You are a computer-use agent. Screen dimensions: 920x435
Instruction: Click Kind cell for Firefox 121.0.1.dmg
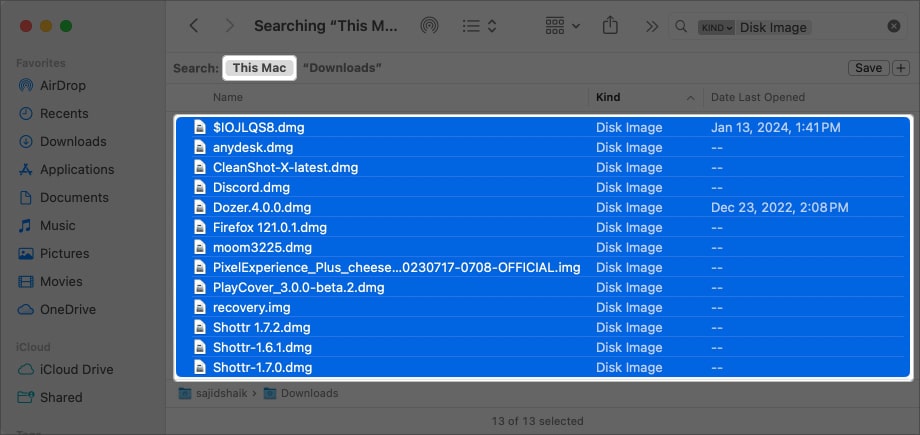[629, 227]
